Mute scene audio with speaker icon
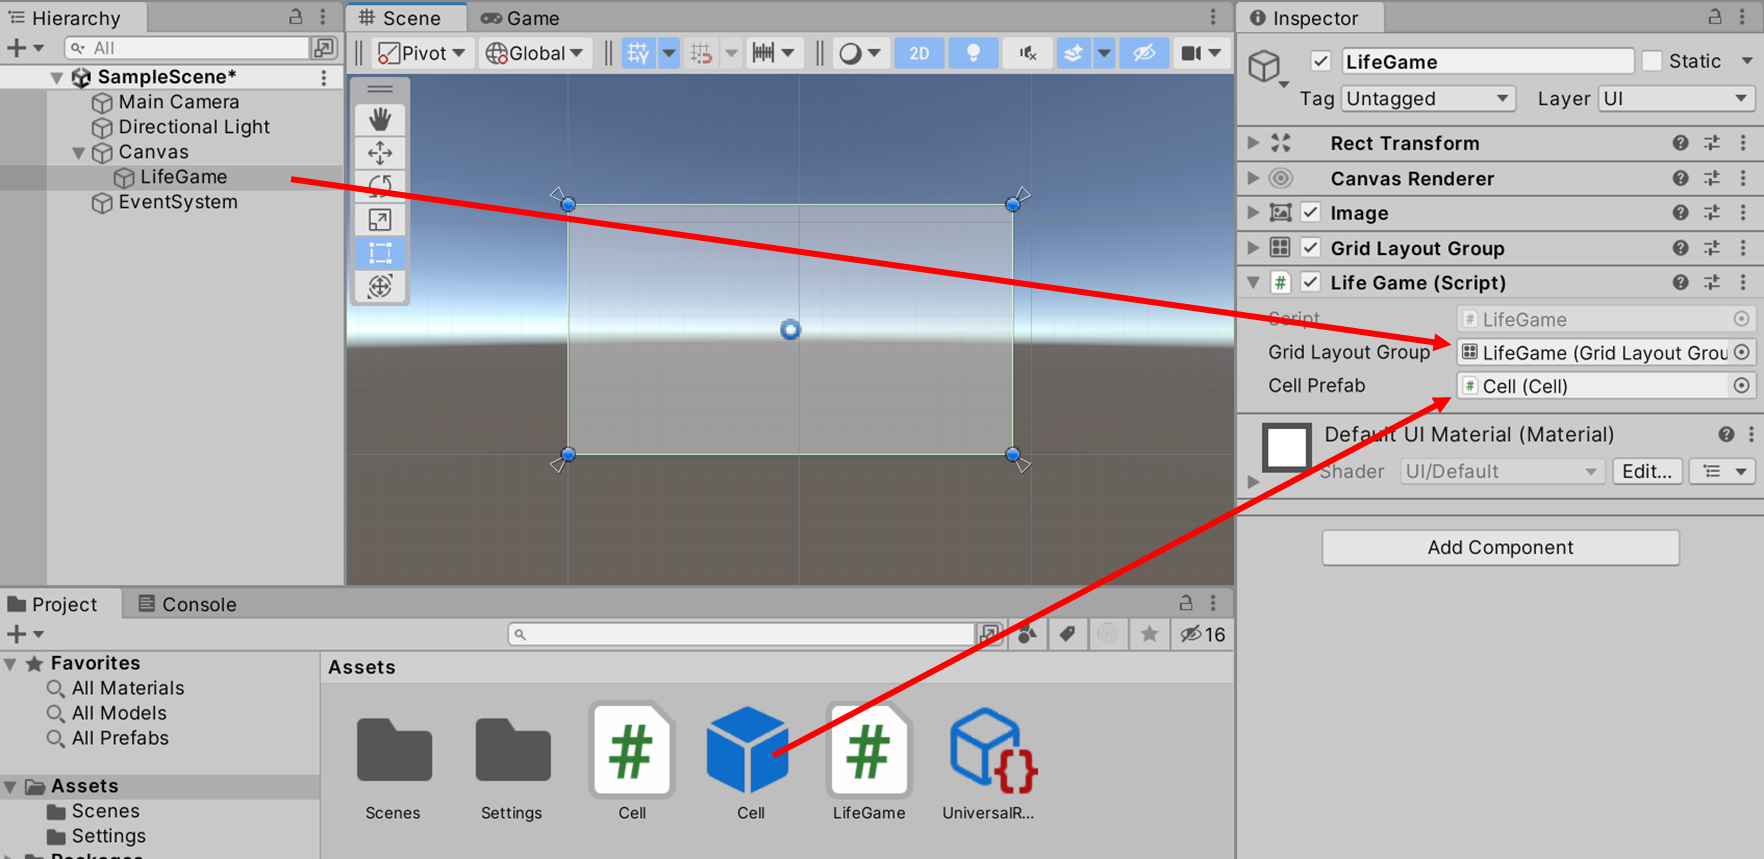Screen dimensions: 1764x859 1027,53
